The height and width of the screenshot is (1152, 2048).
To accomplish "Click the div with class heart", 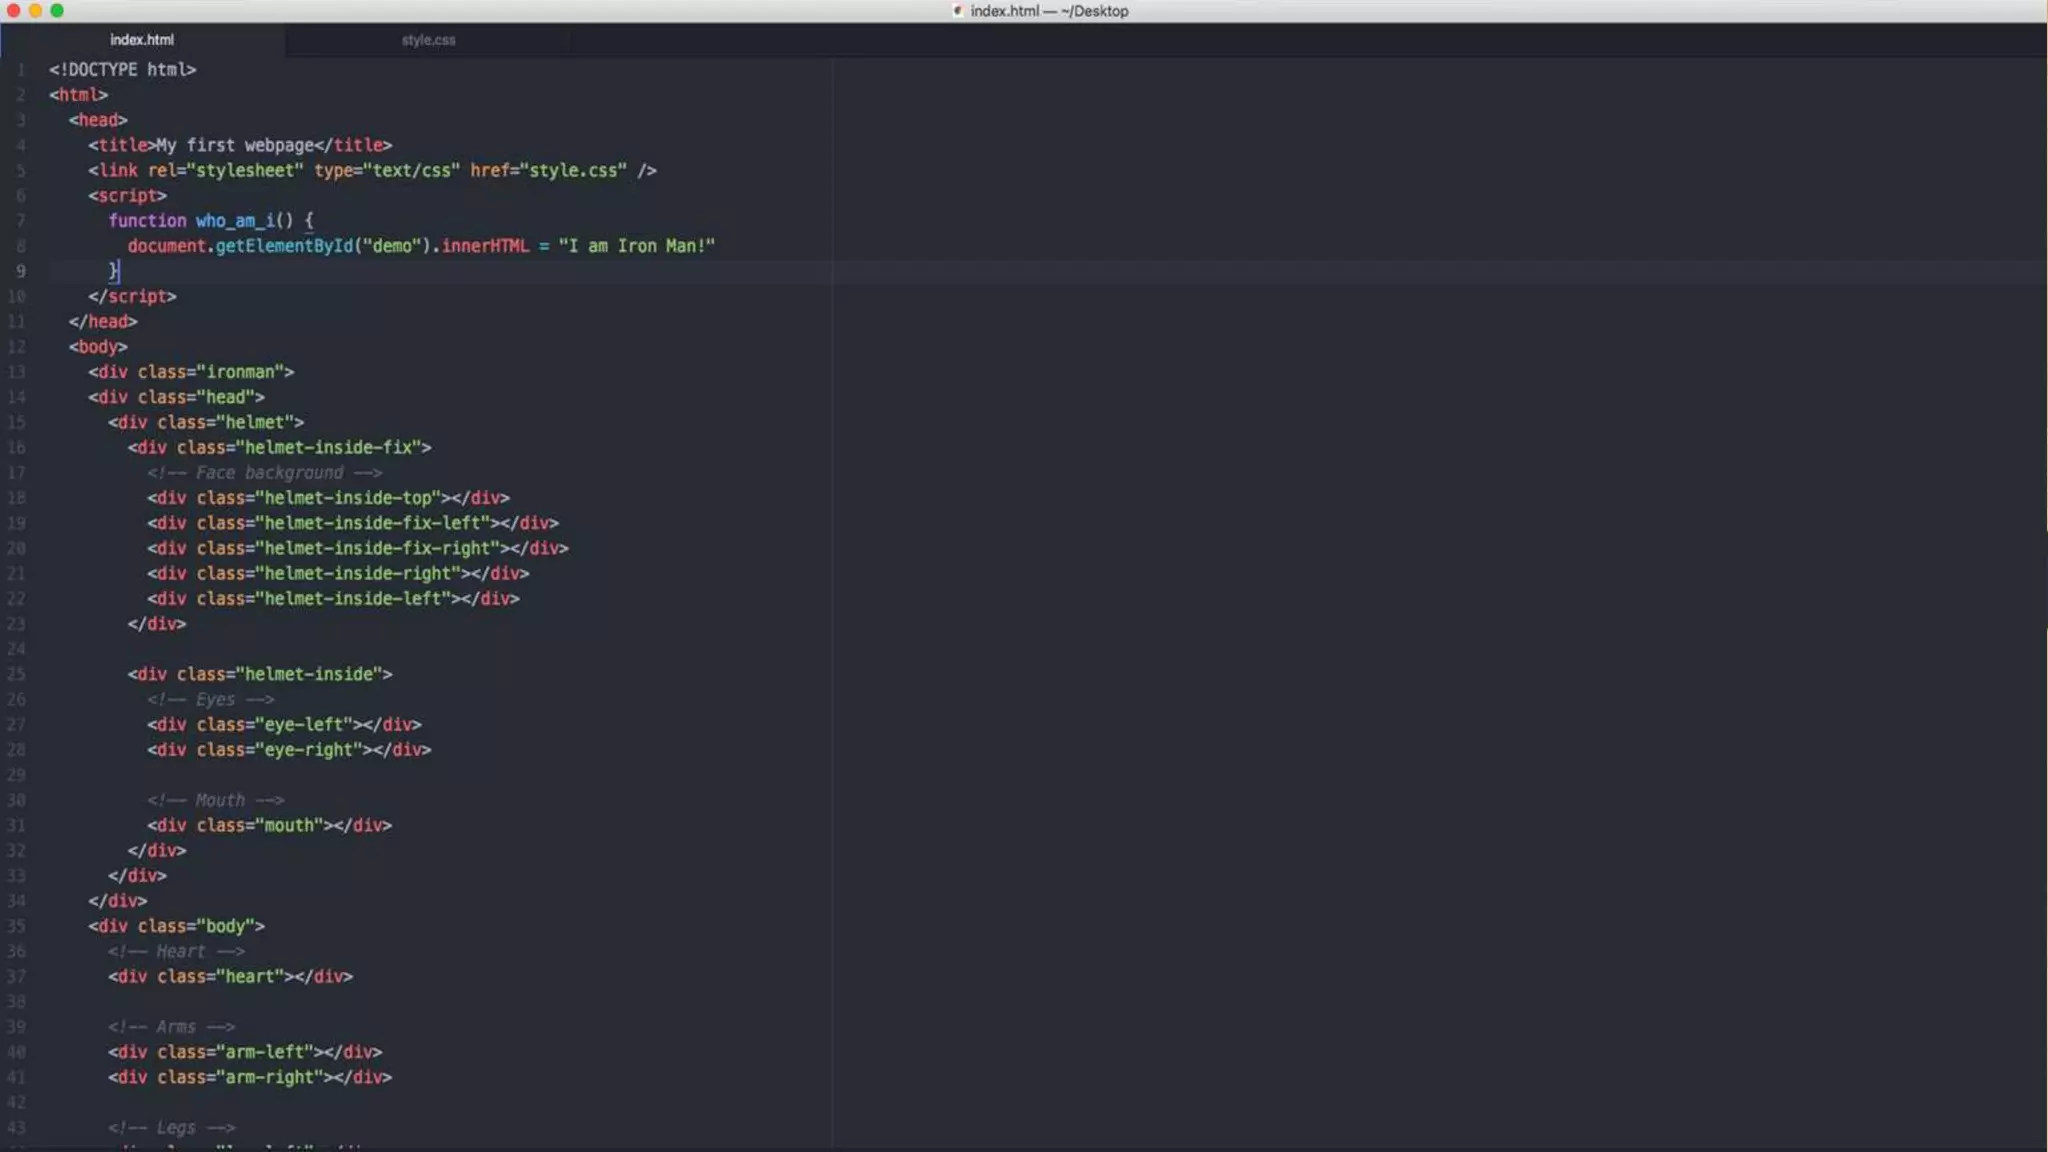I will 230,977.
